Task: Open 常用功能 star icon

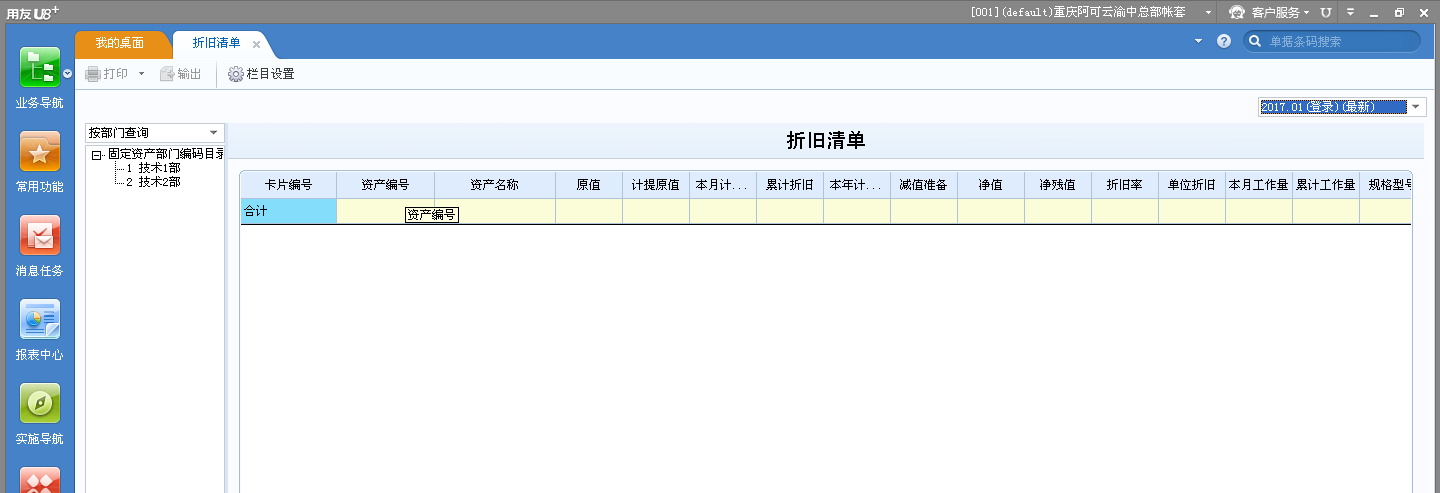Action: (39, 152)
